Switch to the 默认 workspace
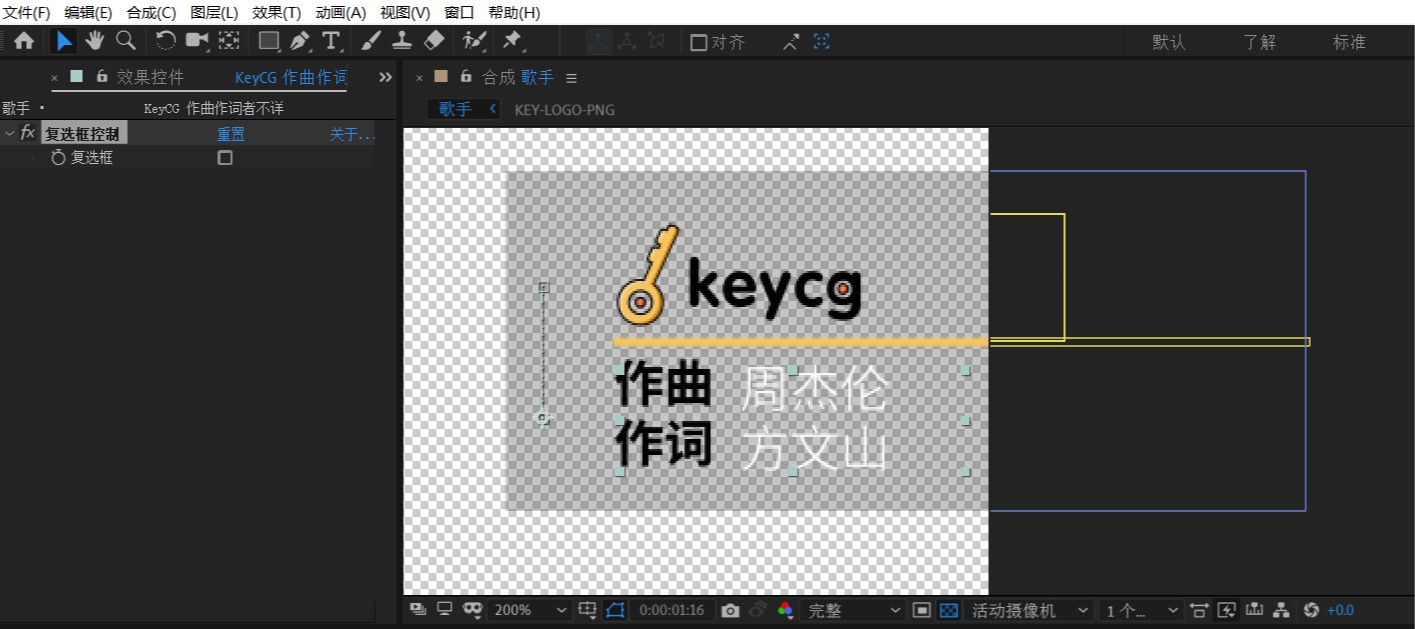1415x629 pixels. [1169, 42]
